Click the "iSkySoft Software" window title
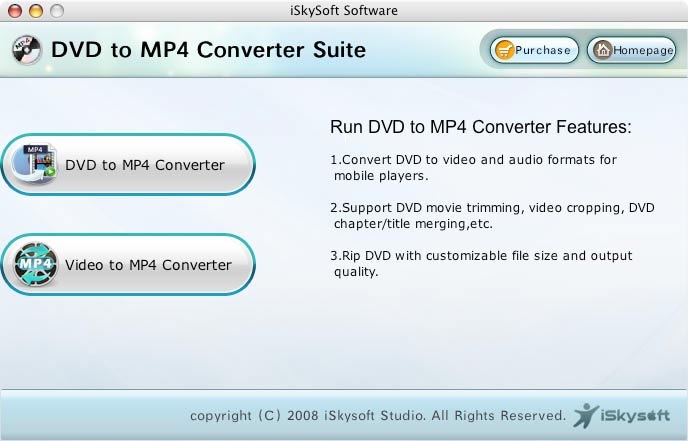 point(344,11)
